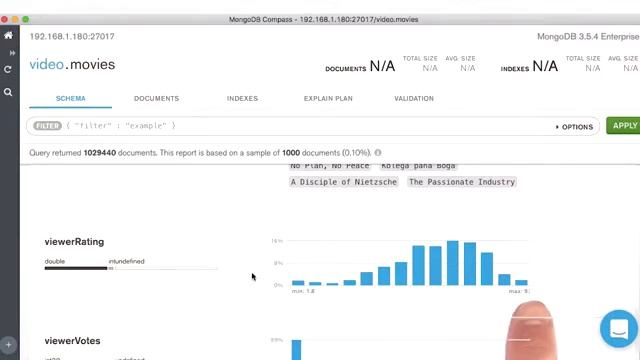Click the host address 192.168.1.180:27017
640x360 pixels.
[x=72, y=36]
